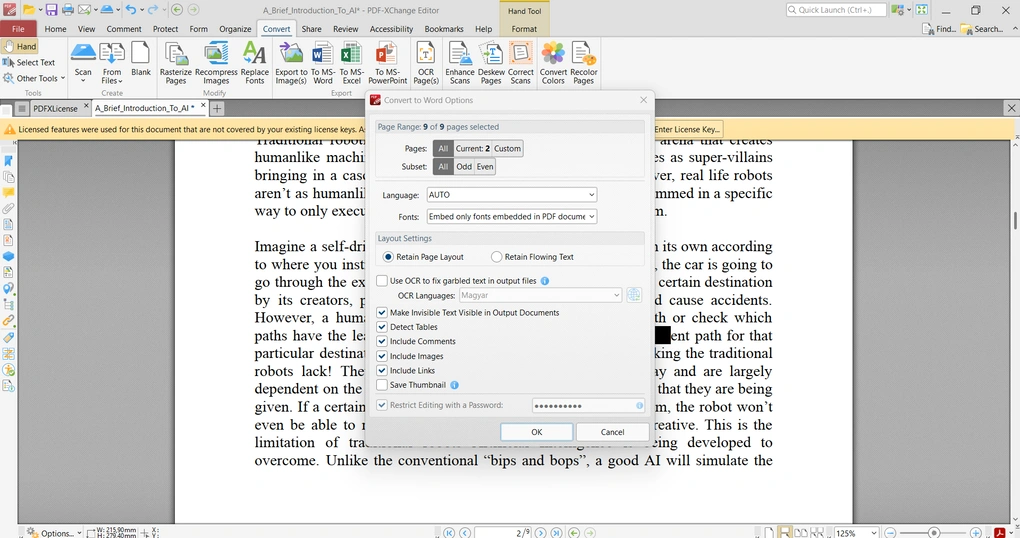Go to next page arrow
Viewport: 1020px width, 538px height.
540,533
